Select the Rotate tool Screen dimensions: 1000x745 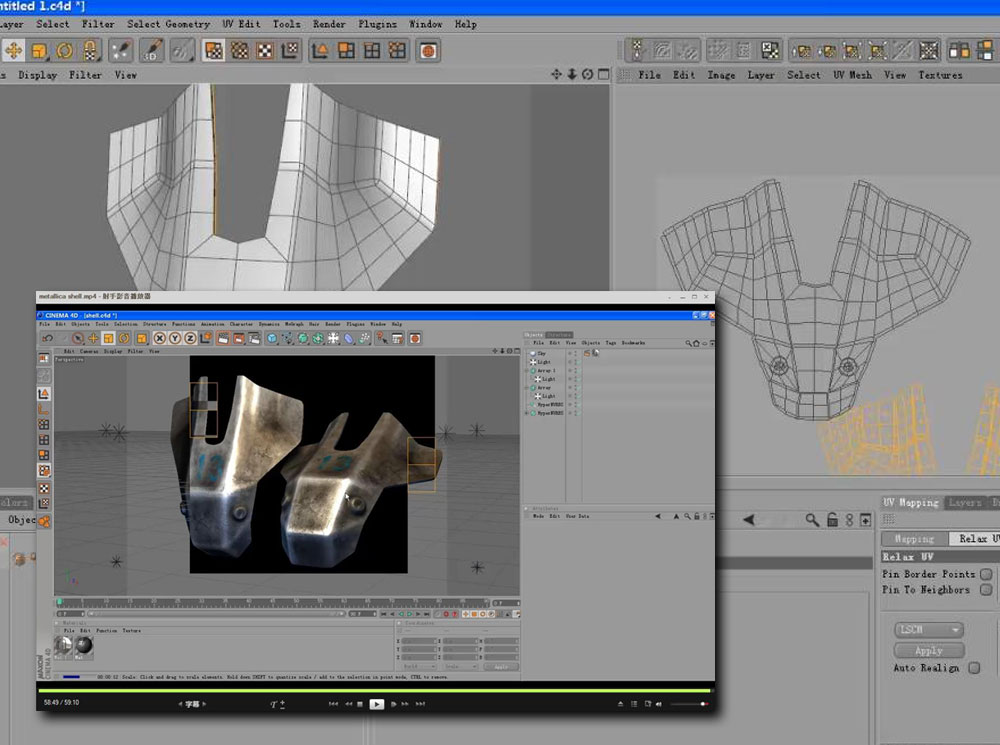click(63, 50)
